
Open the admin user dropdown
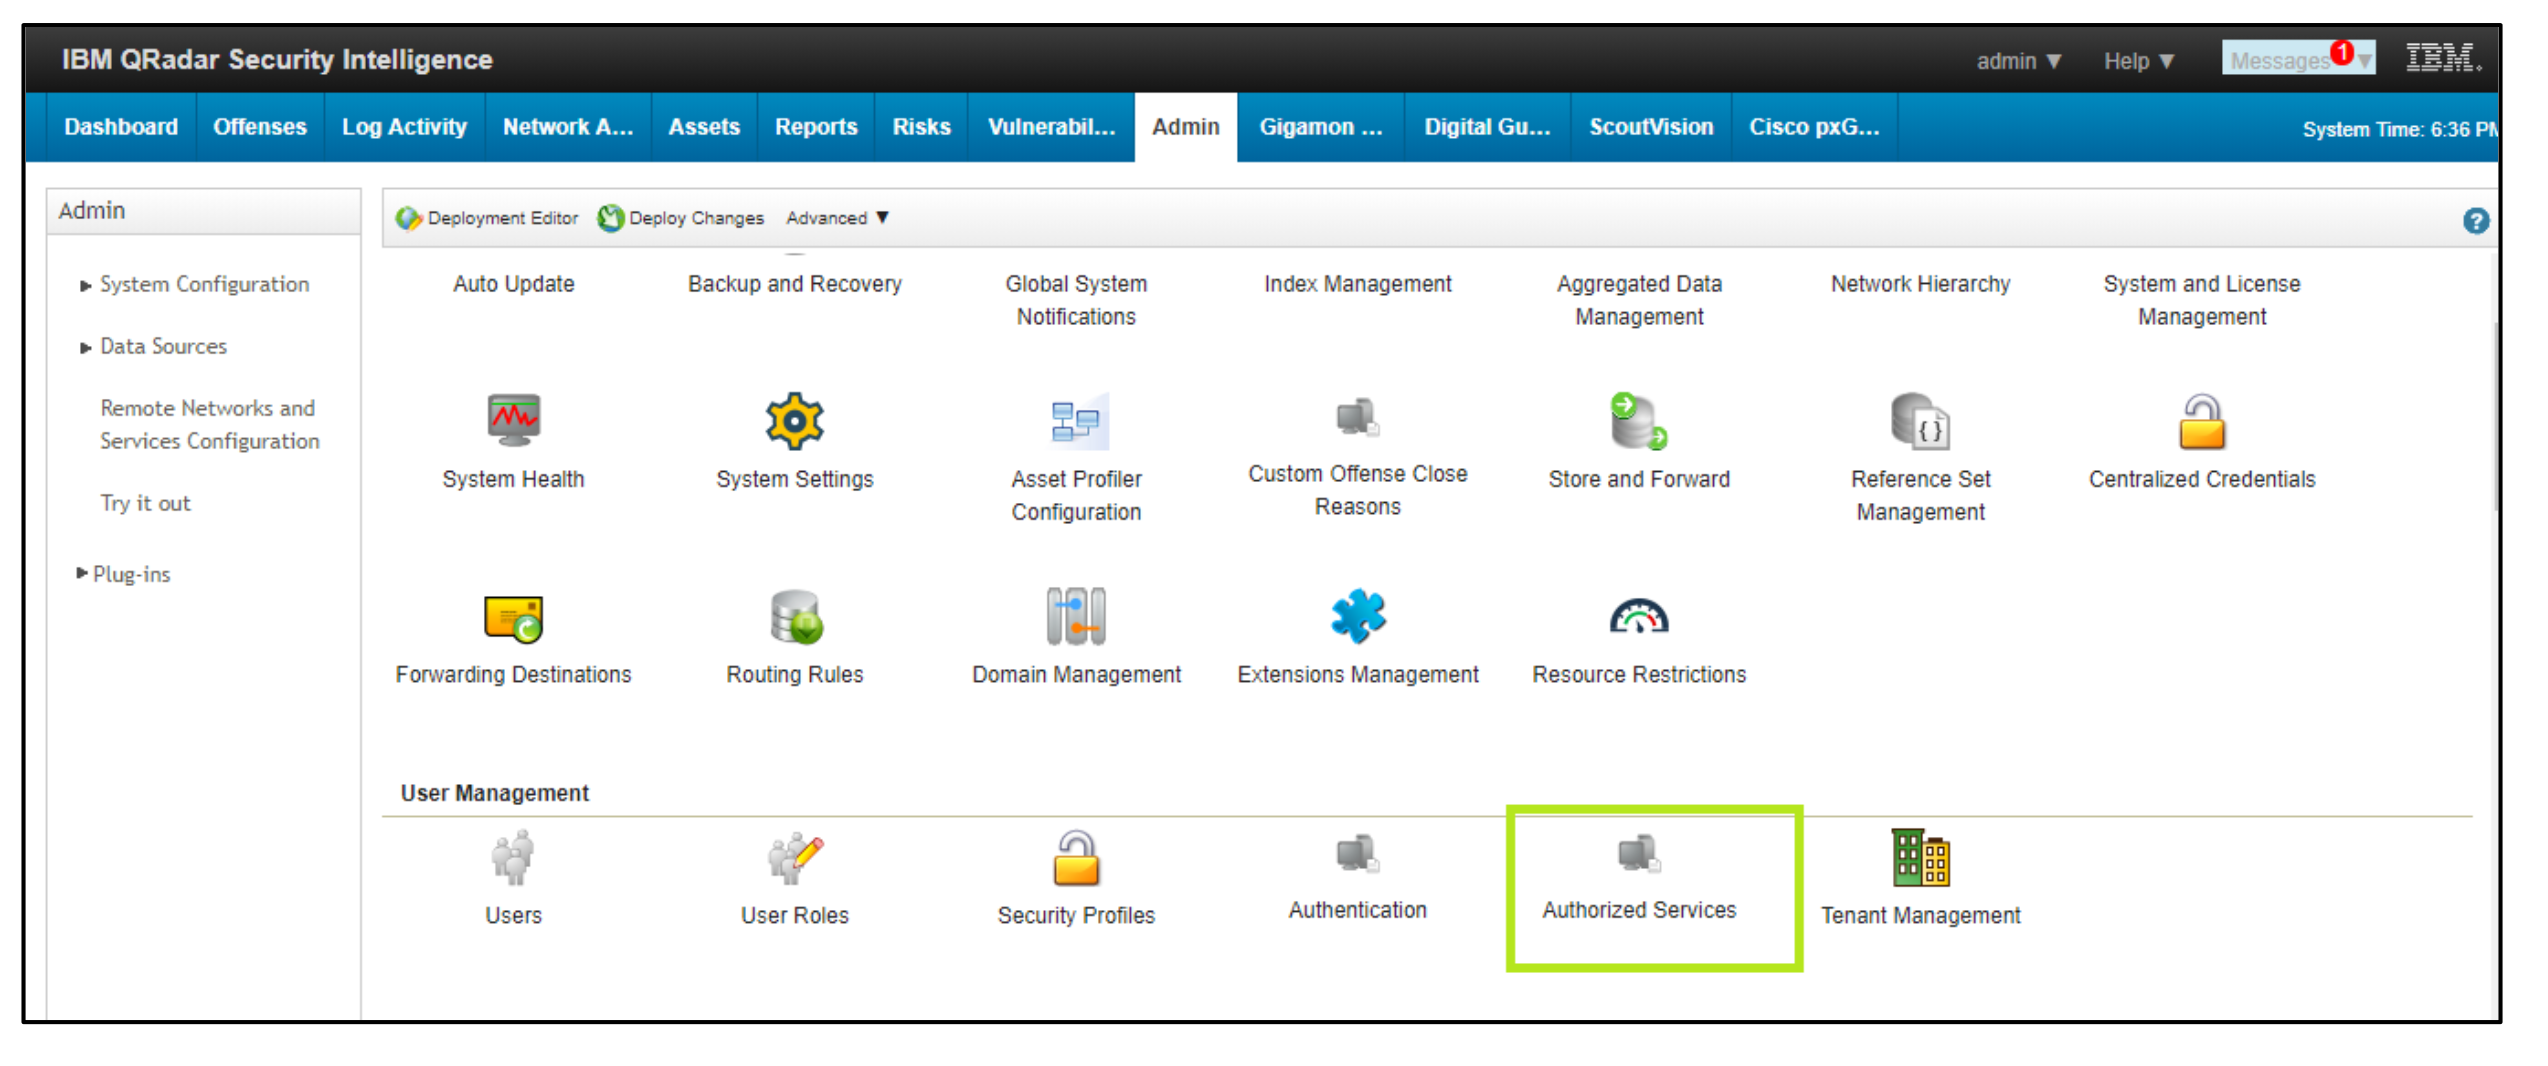click(x=2019, y=61)
